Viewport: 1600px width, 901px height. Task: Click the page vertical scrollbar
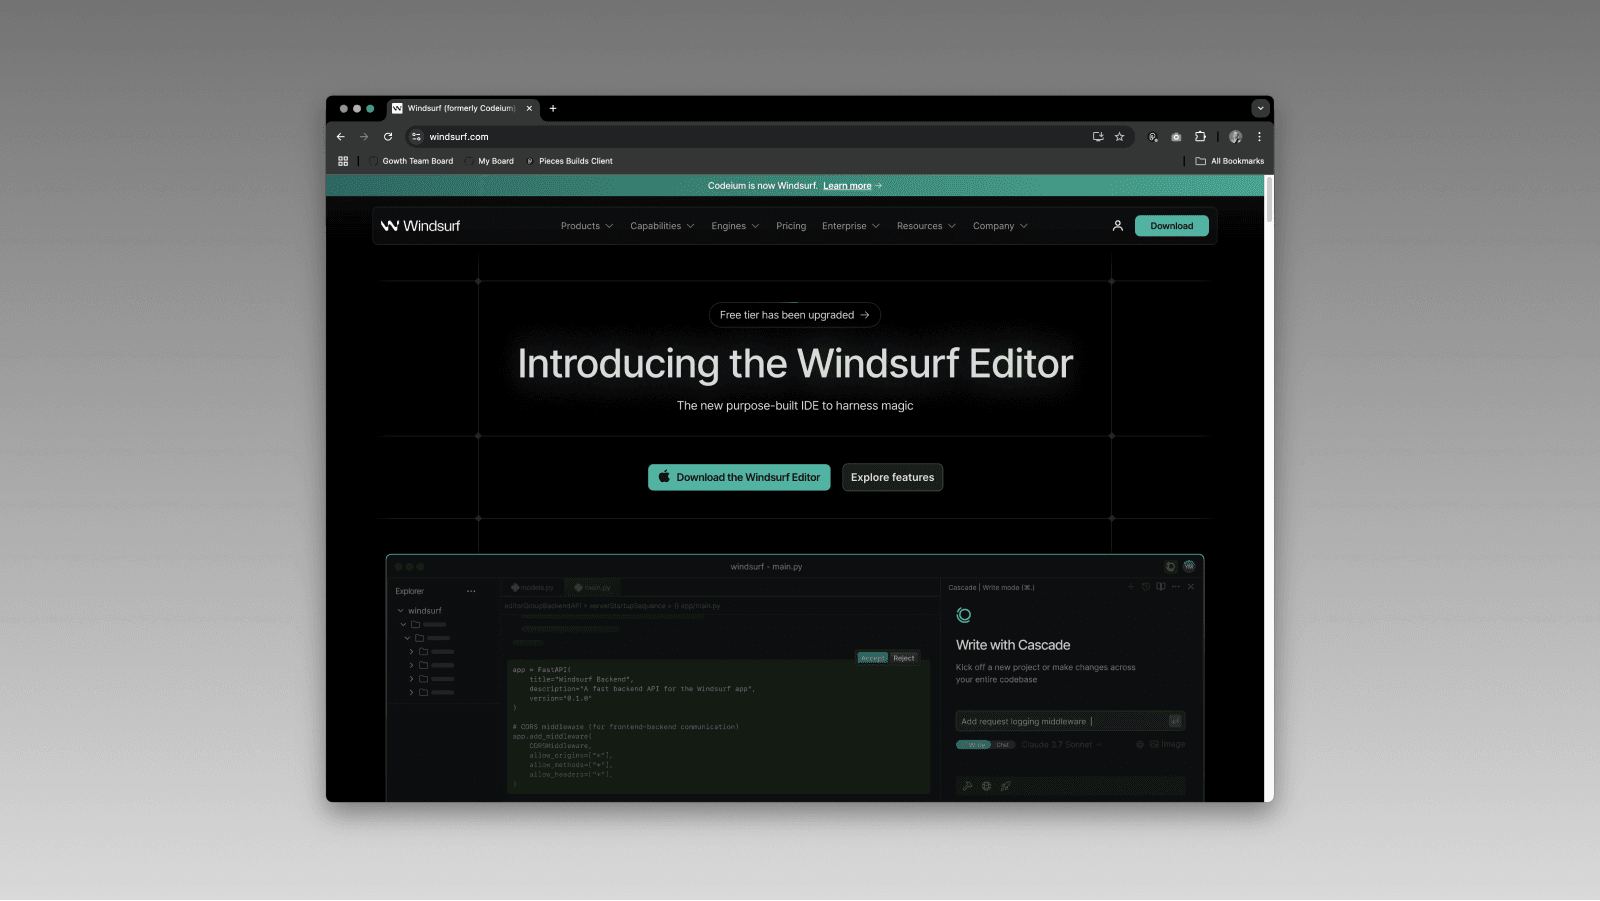pos(1270,200)
